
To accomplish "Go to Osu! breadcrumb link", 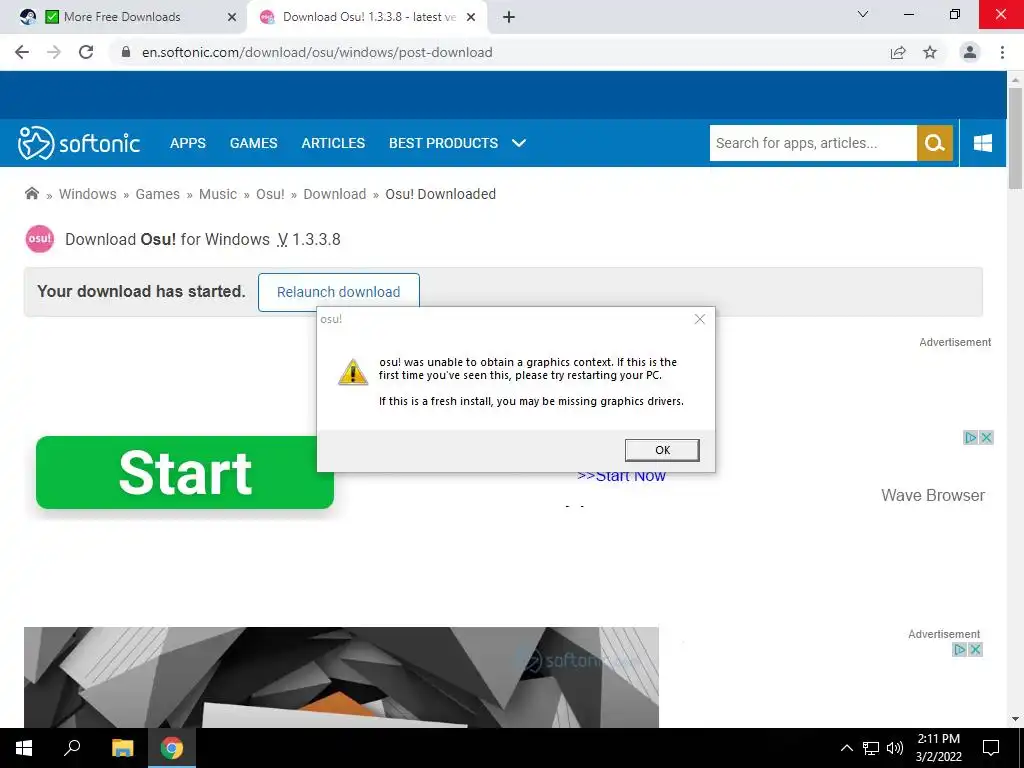I will [x=270, y=194].
